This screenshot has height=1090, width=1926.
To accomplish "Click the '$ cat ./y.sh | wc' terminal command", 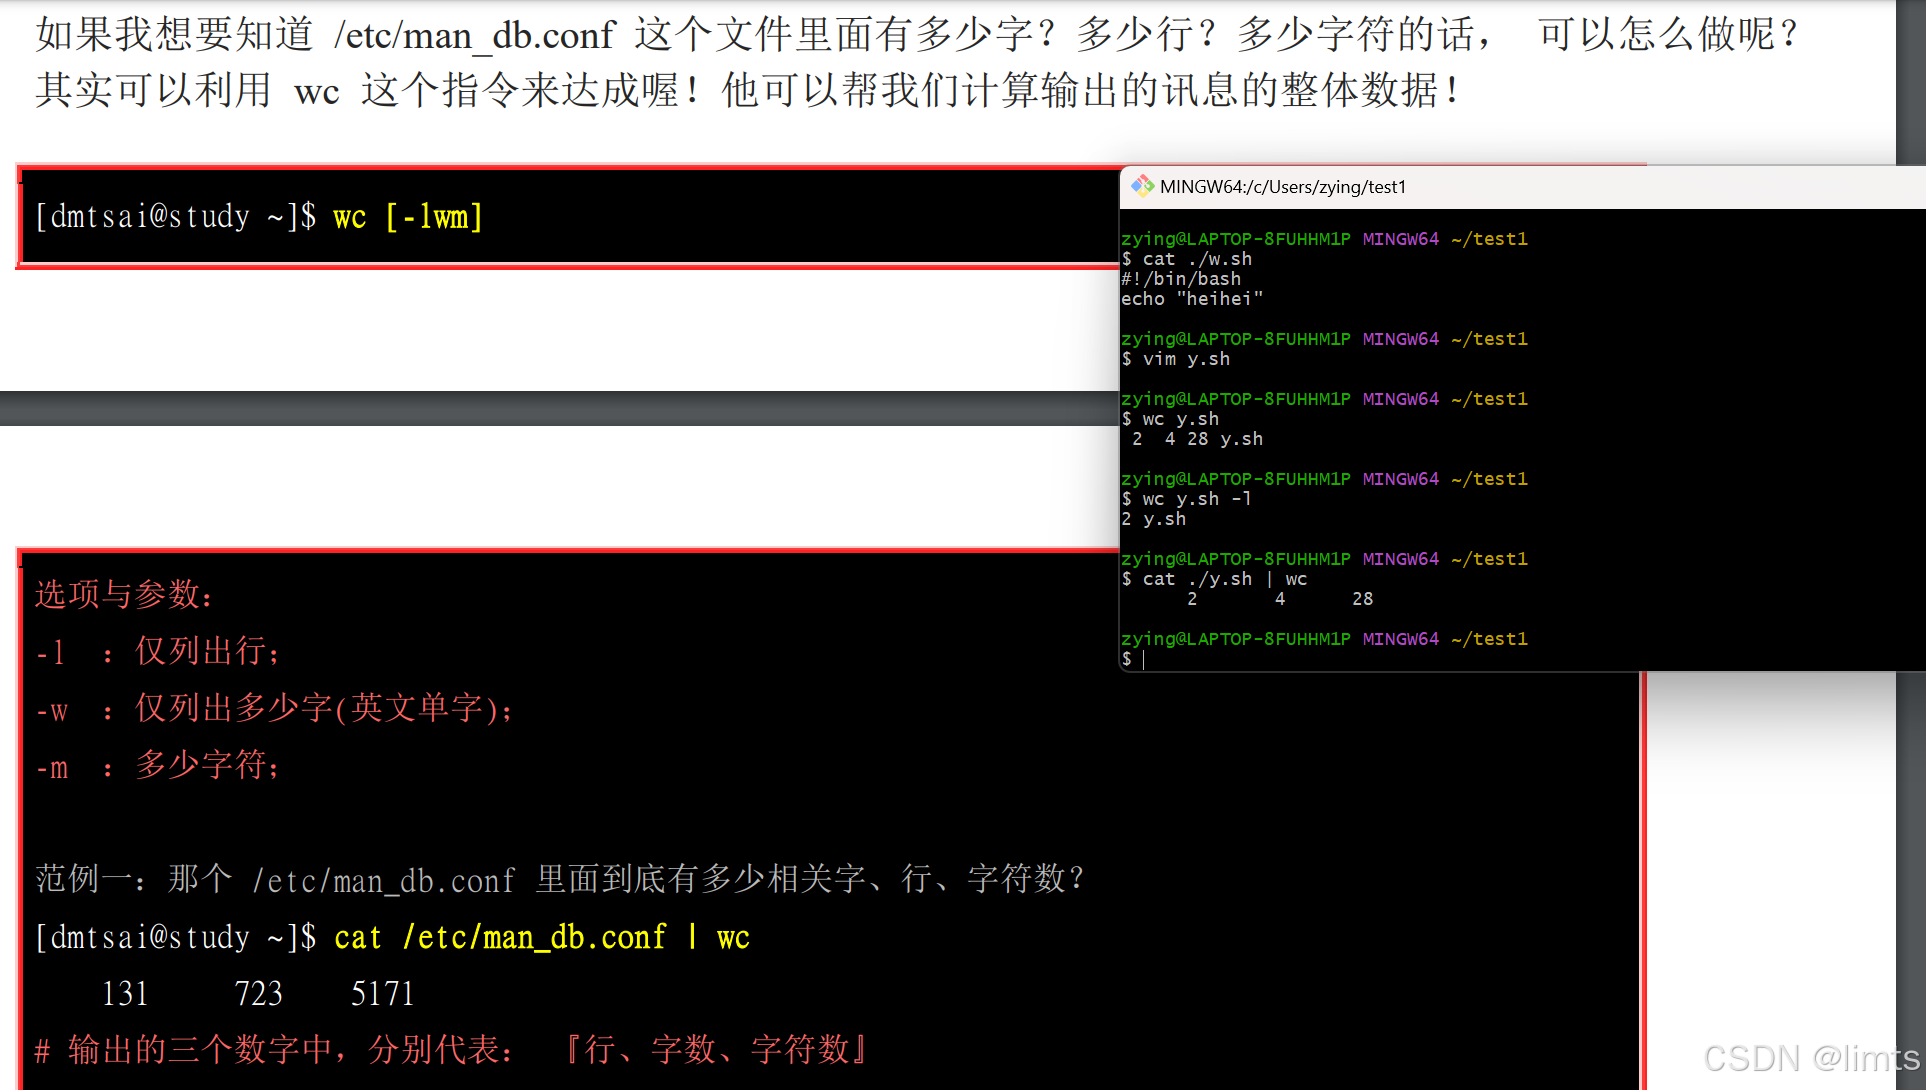I will click(x=1214, y=579).
